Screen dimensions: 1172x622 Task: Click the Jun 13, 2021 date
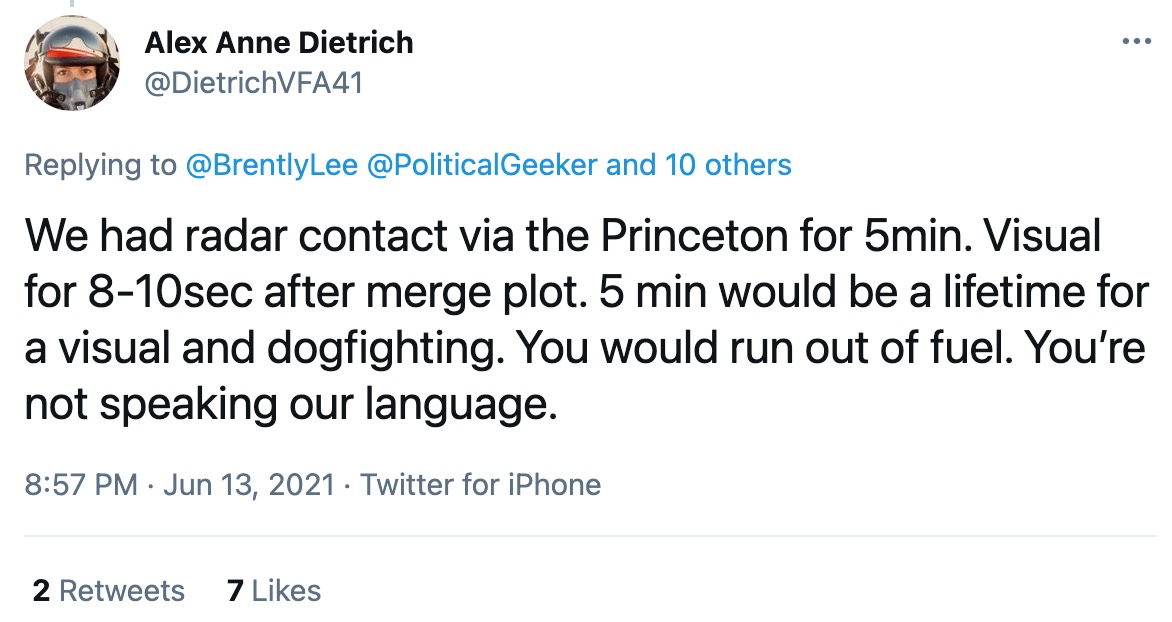point(248,486)
